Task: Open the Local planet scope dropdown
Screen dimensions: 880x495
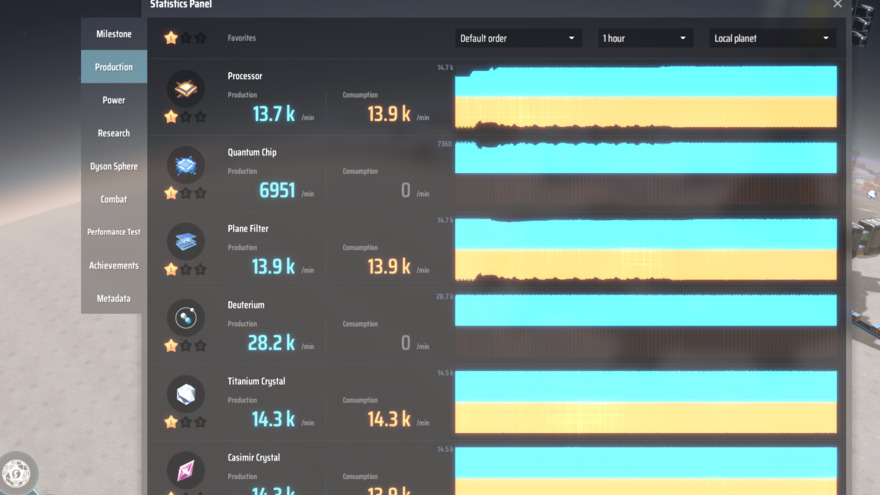Action: pyautogui.click(x=772, y=38)
